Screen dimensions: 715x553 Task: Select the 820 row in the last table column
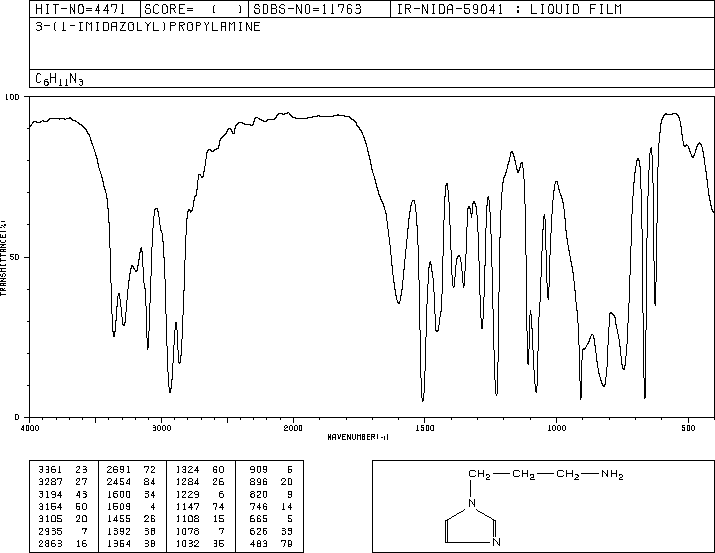[271, 494]
